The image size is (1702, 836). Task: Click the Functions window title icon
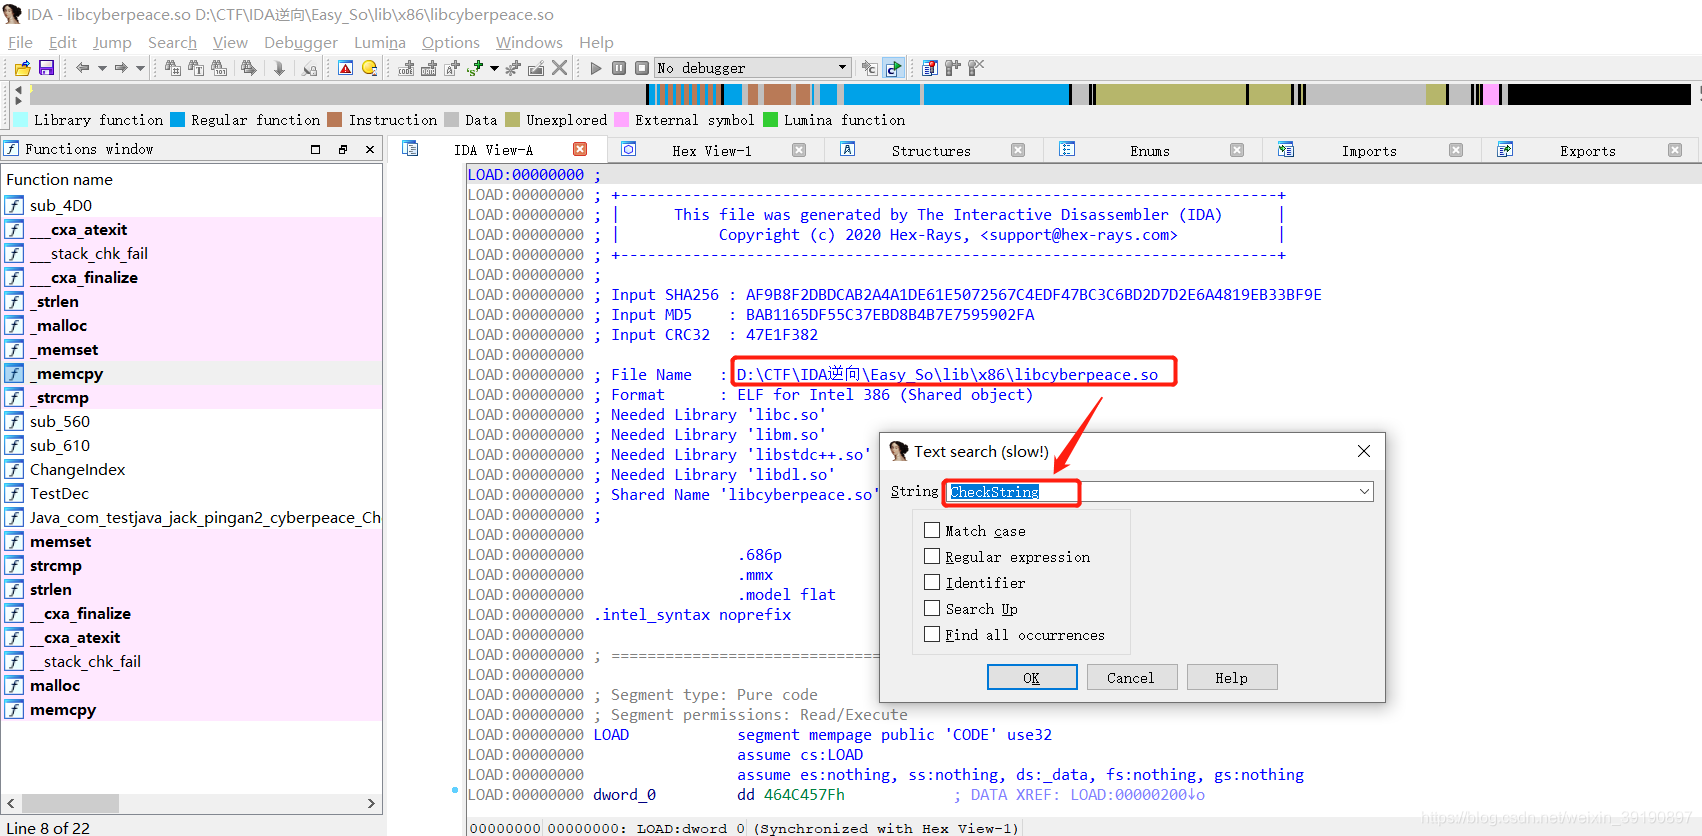point(12,149)
